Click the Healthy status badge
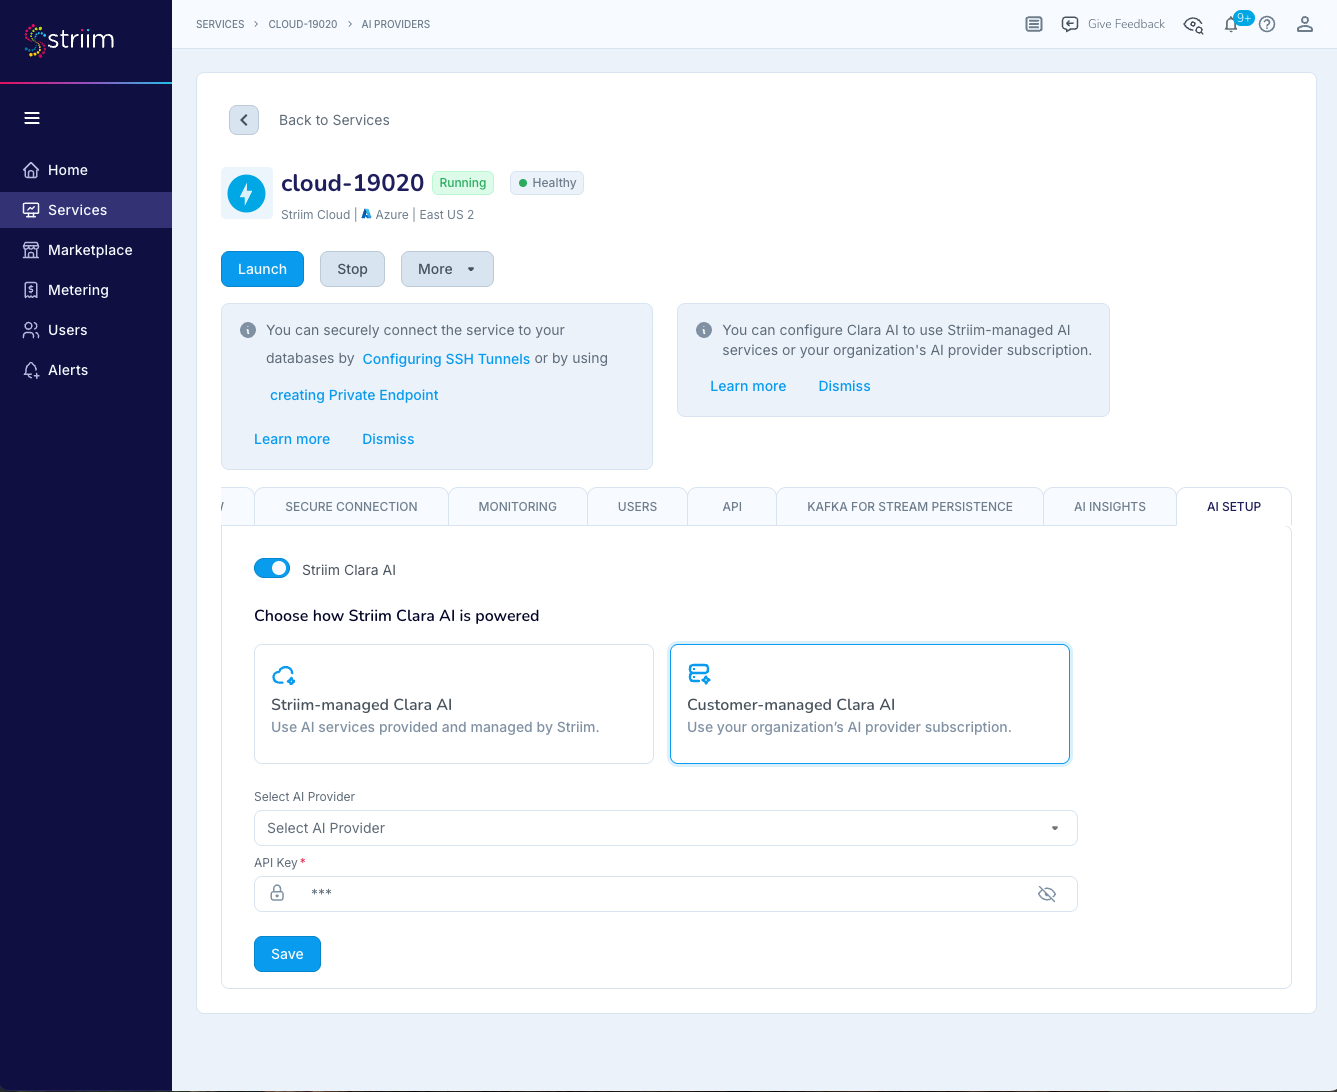Viewport: 1337px width, 1092px height. (x=547, y=183)
